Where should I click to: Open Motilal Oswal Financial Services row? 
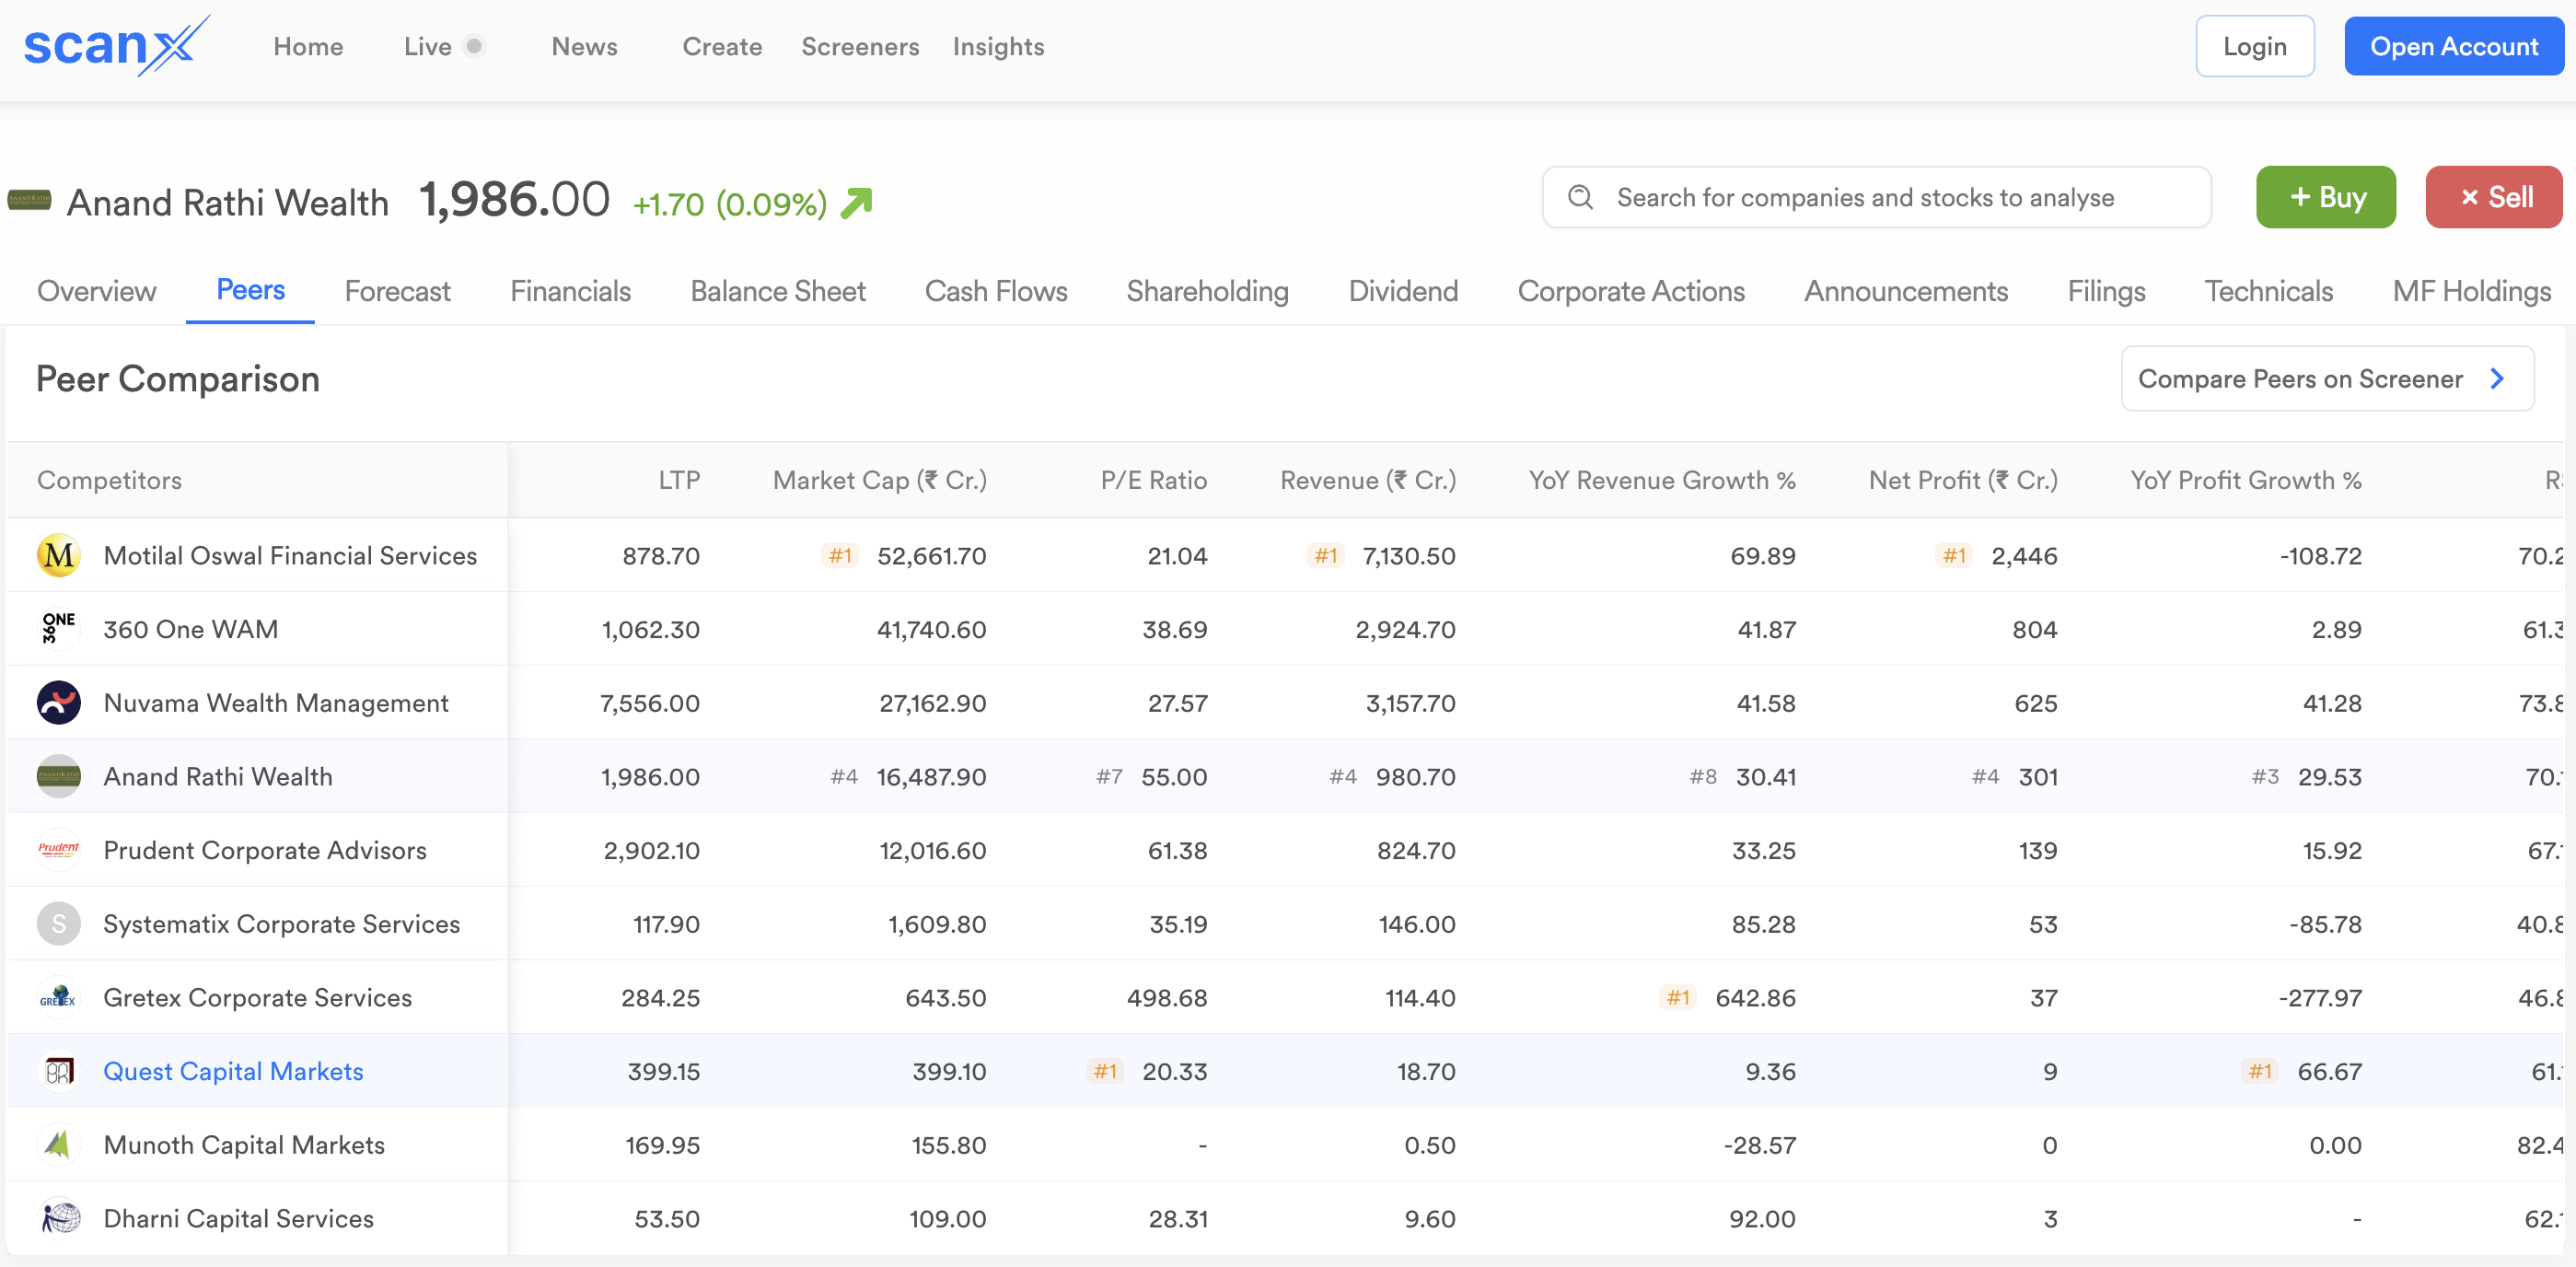(x=290, y=555)
